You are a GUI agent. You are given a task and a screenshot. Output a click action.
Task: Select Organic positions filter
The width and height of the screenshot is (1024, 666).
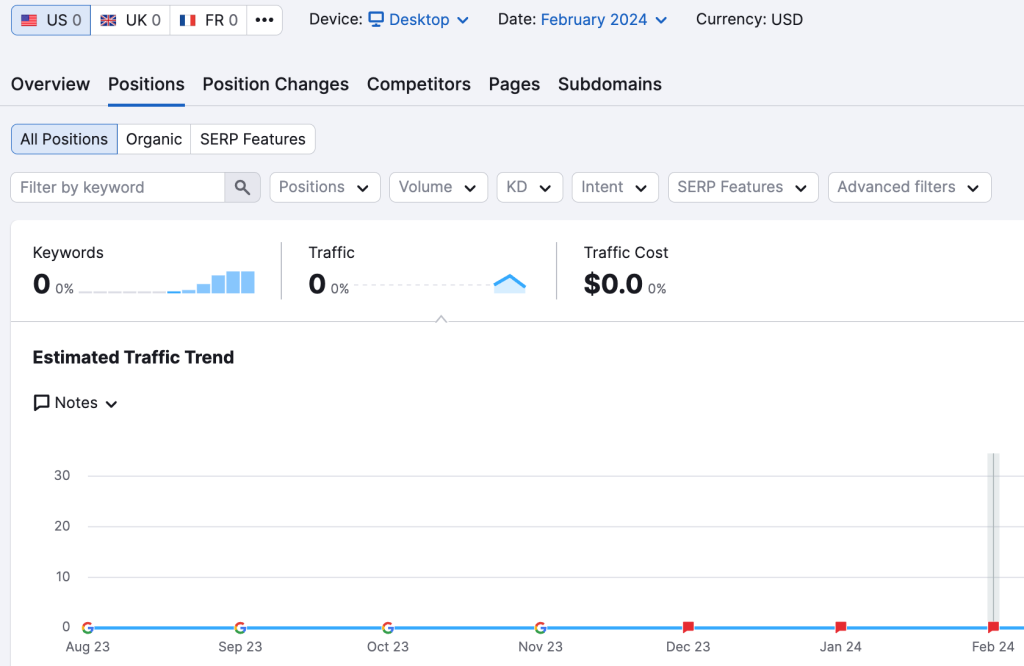(154, 139)
